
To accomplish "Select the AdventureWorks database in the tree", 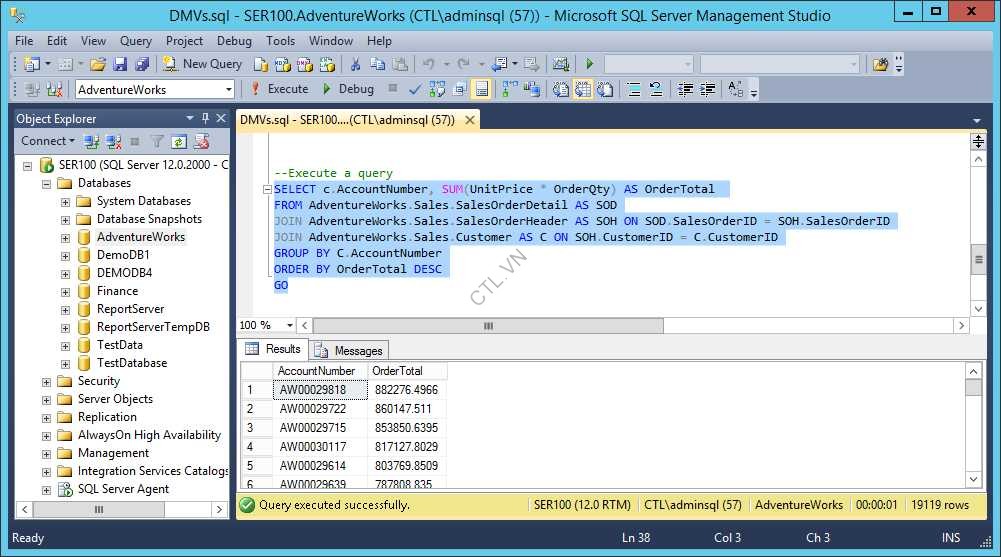I will (x=140, y=237).
